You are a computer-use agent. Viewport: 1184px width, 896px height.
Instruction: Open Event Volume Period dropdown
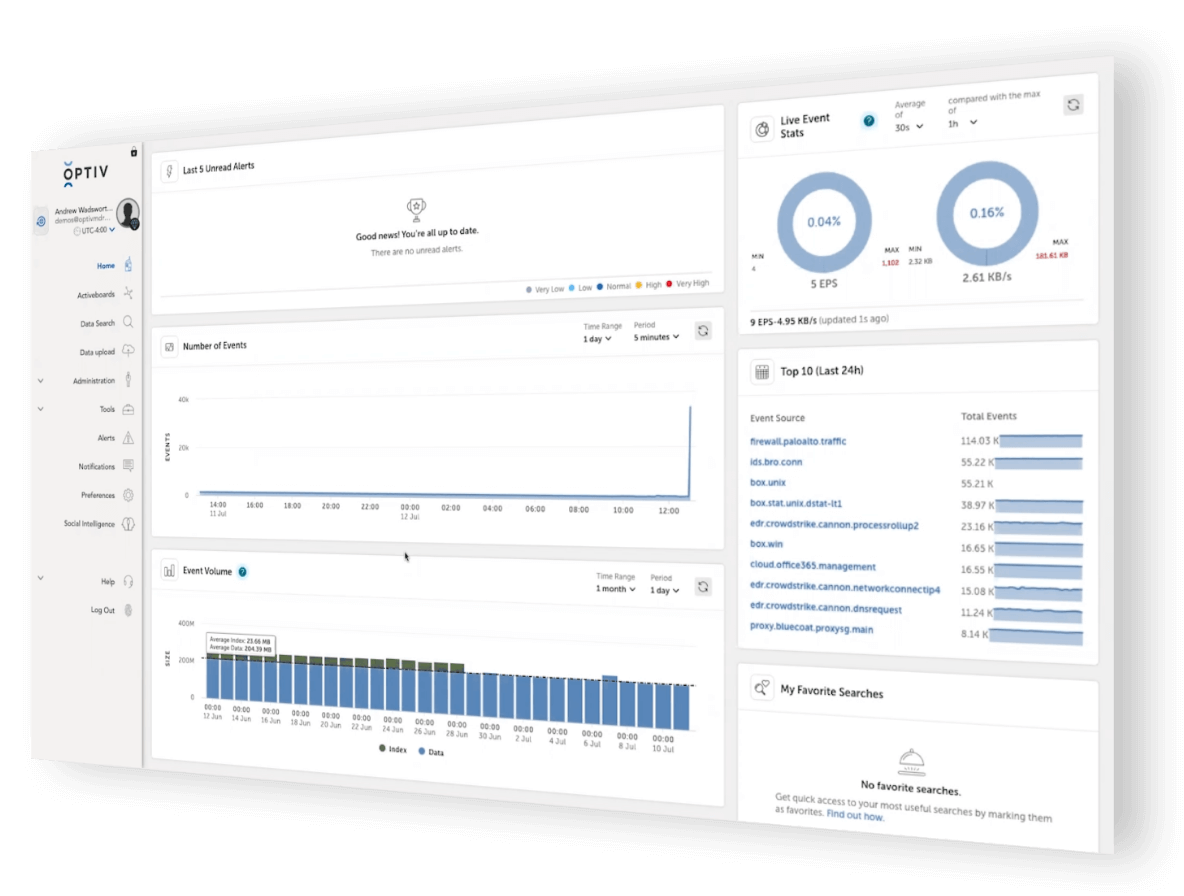tap(664, 590)
